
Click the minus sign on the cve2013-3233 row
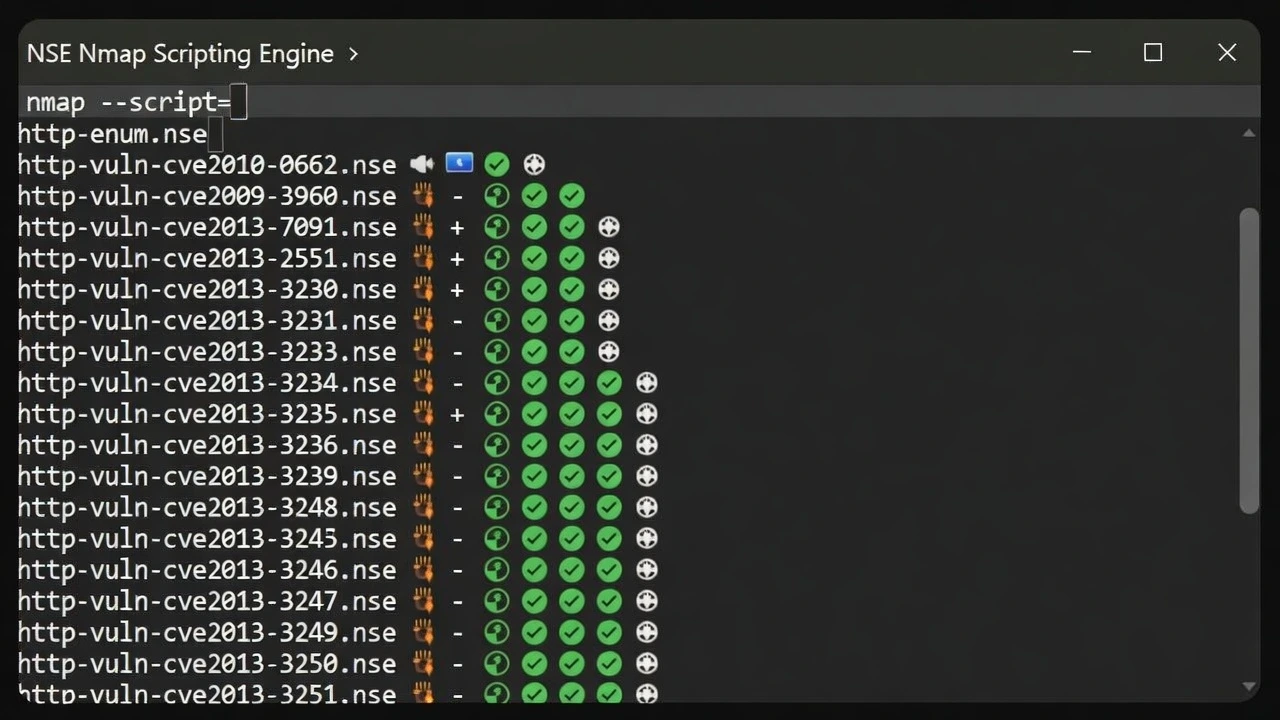coord(458,351)
